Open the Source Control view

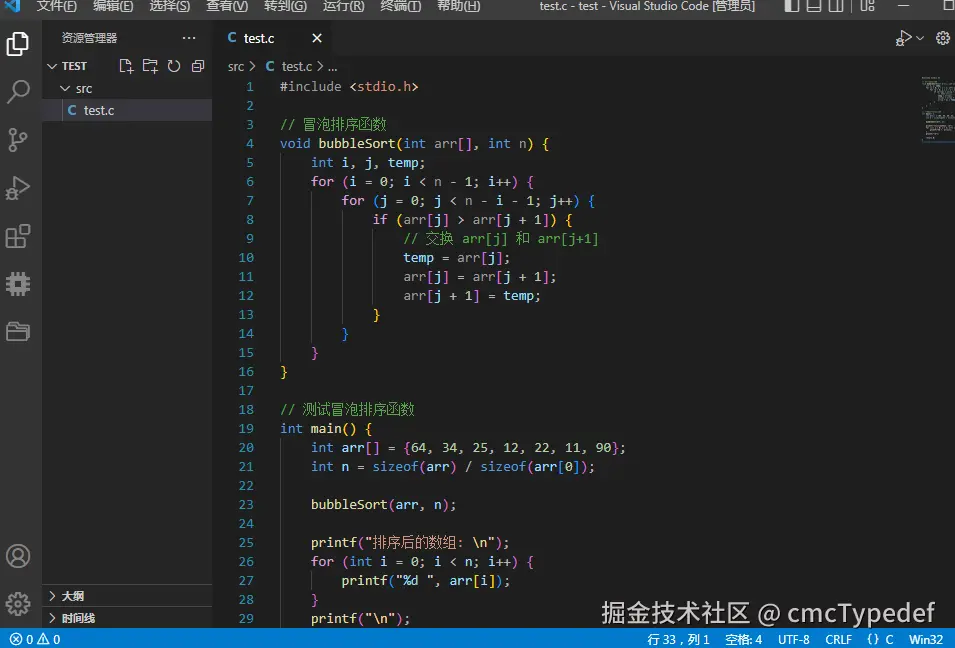click(18, 139)
